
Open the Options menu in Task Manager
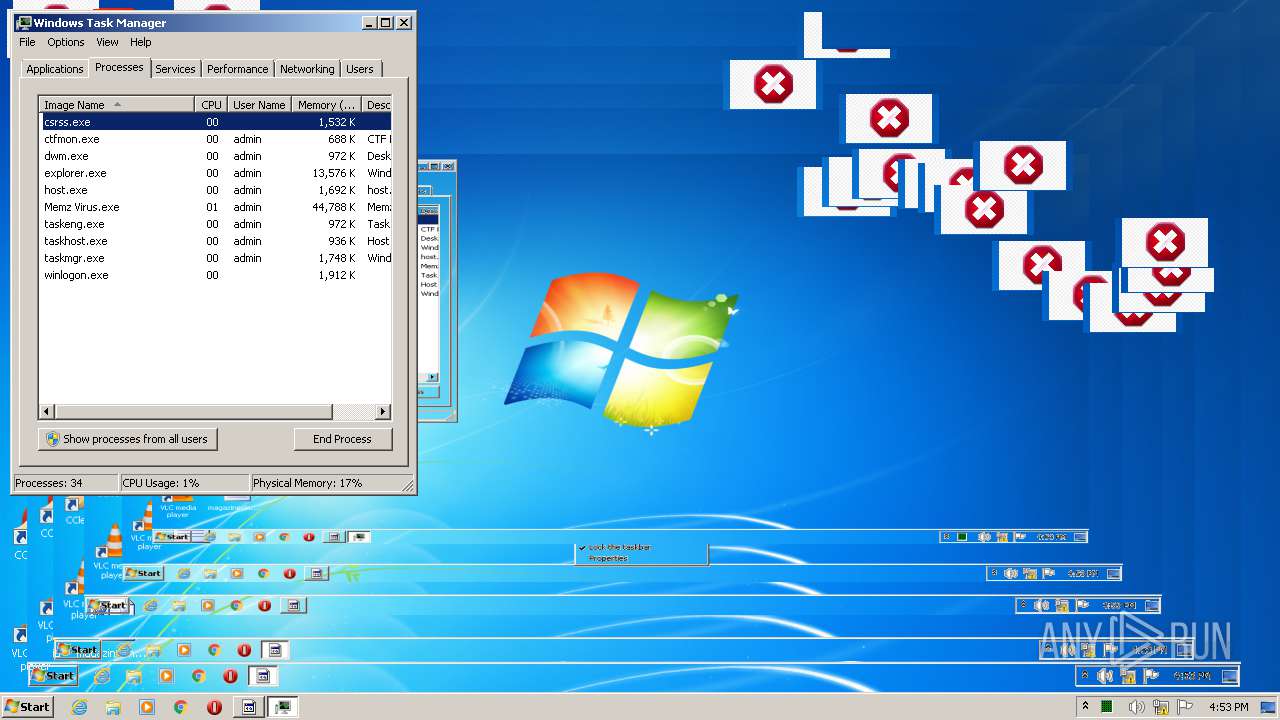pyautogui.click(x=66, y=42)
